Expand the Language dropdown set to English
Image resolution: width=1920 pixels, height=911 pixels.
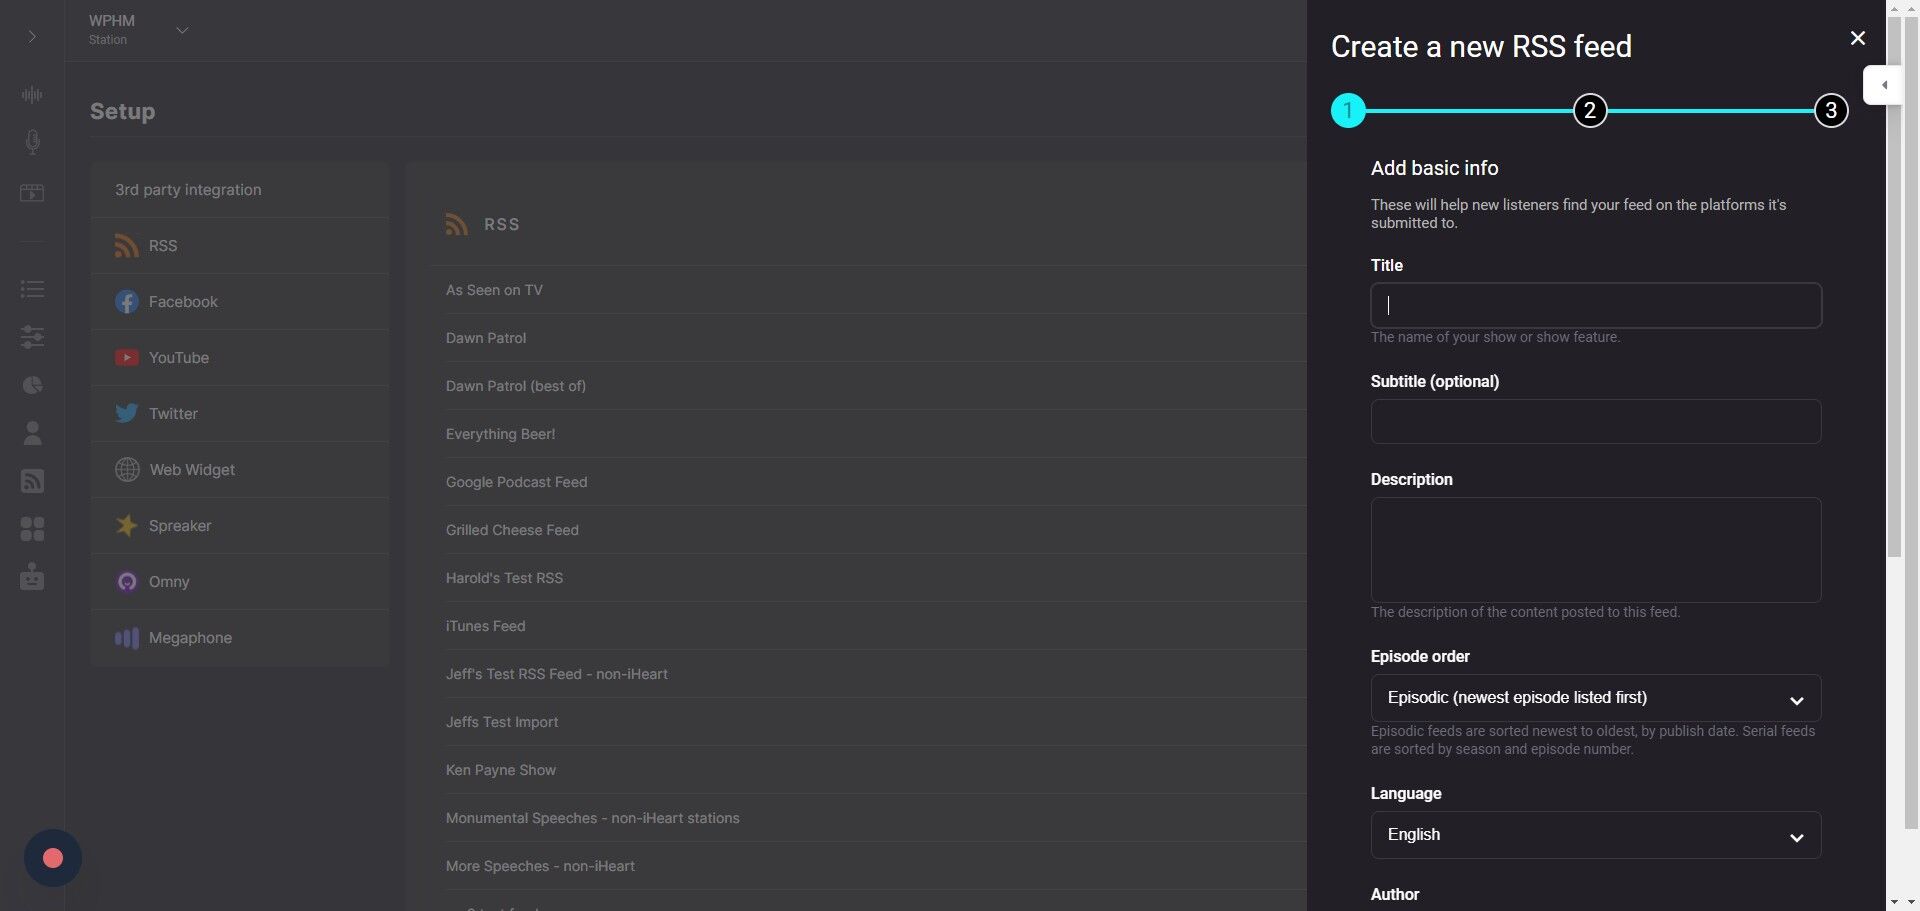pos(1595,835)
